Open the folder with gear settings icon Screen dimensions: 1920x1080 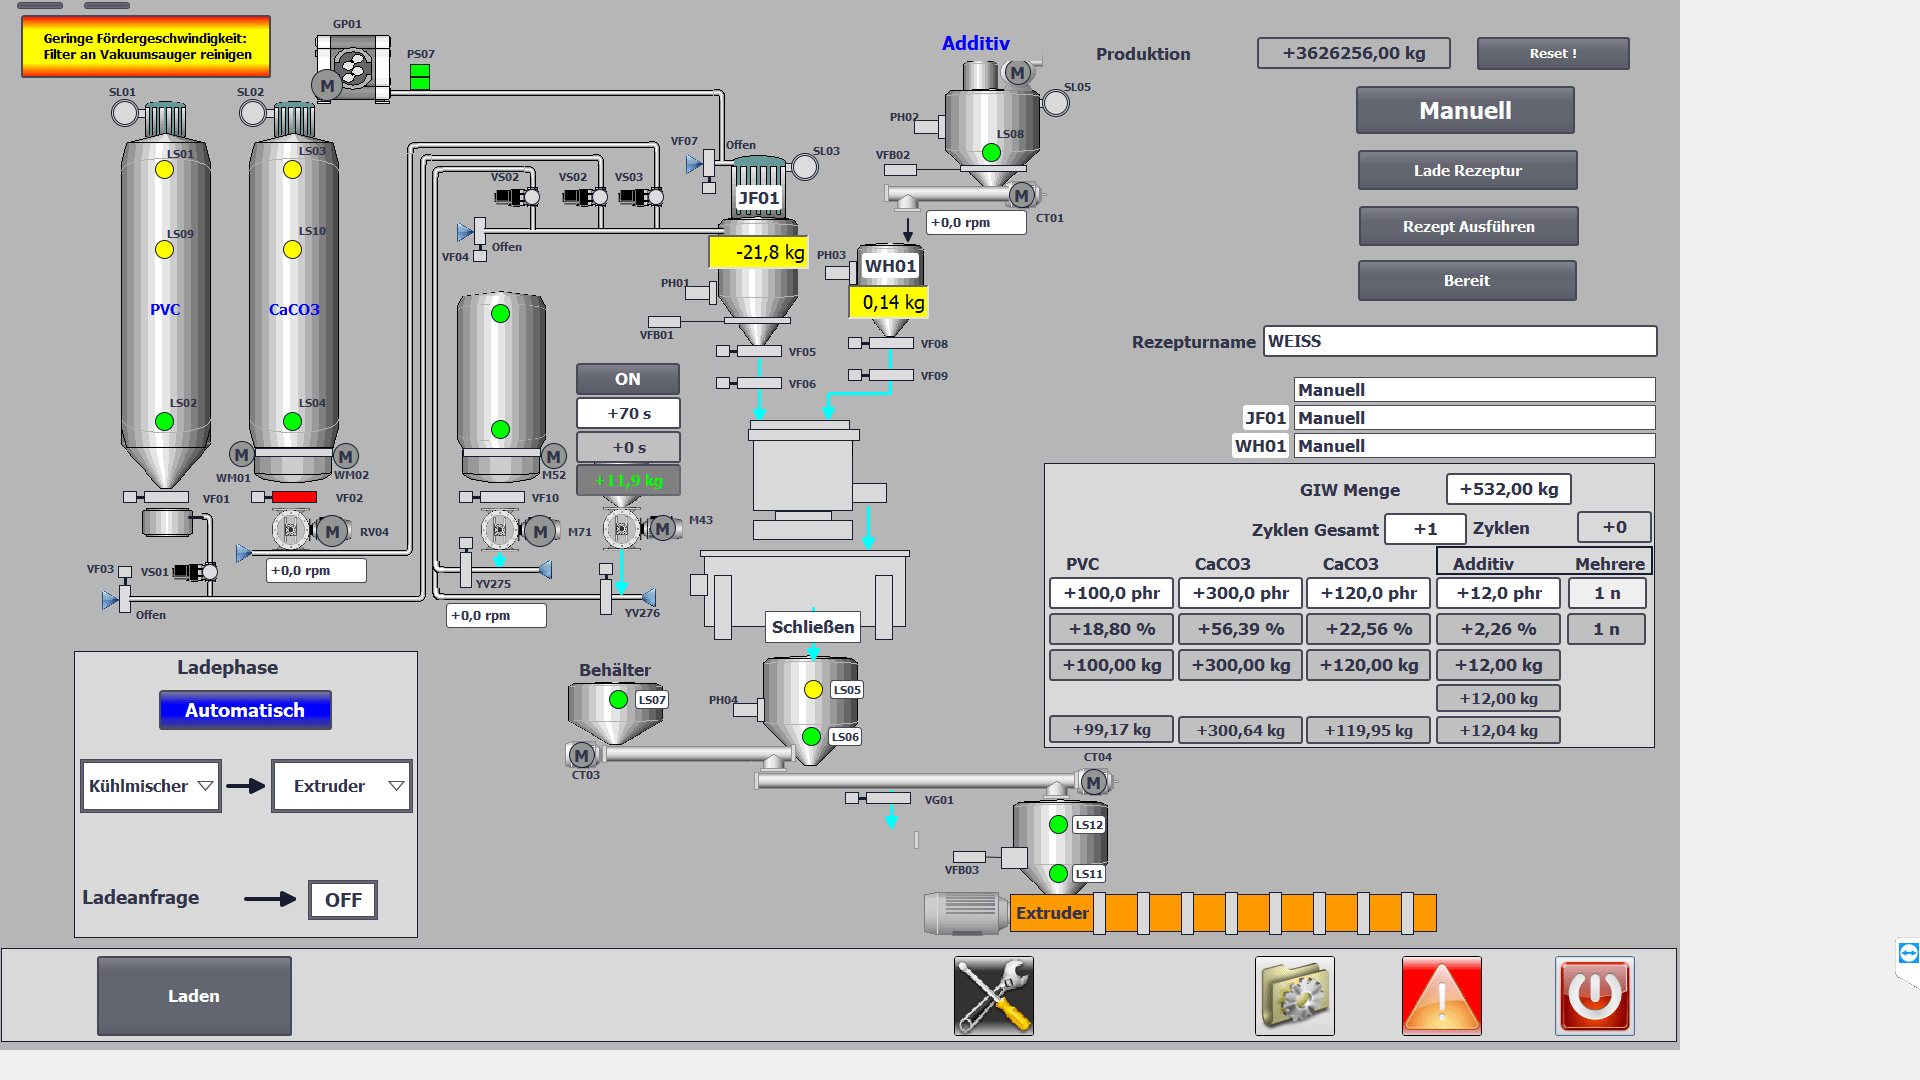pyautogui.click(x=1294, y=996)
